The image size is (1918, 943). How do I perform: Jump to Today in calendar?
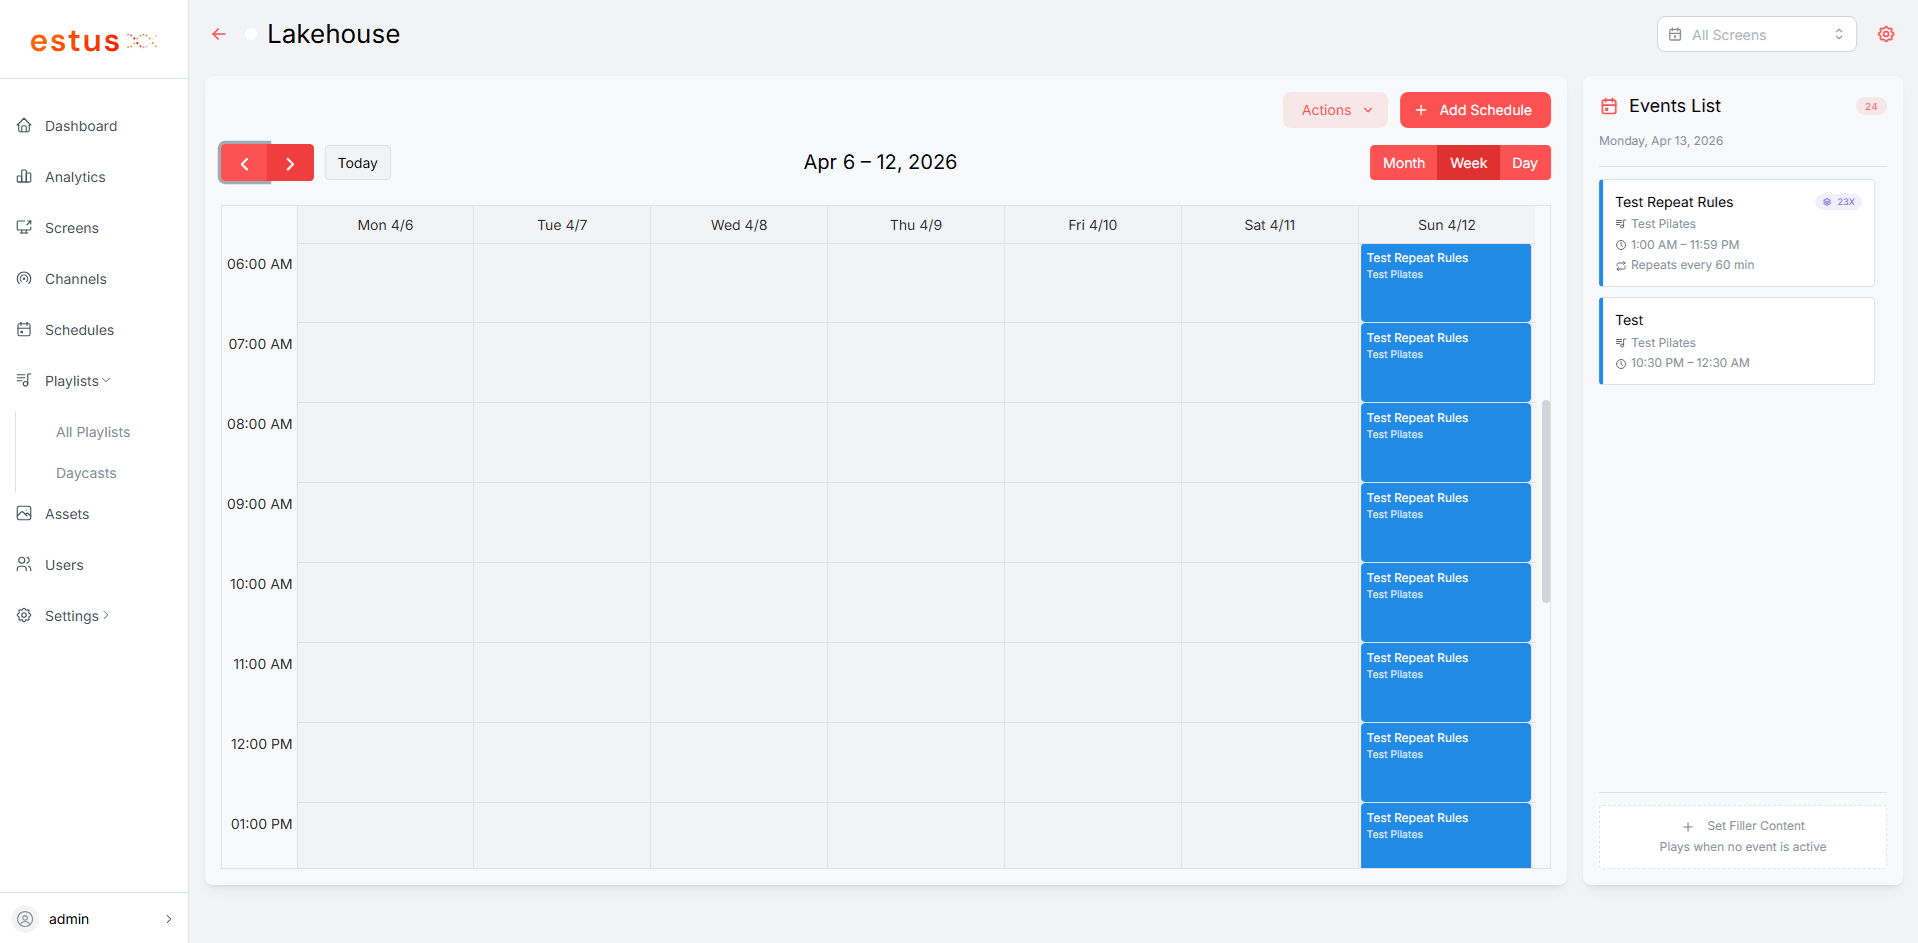pyautogui.click(x=358, y=163)
